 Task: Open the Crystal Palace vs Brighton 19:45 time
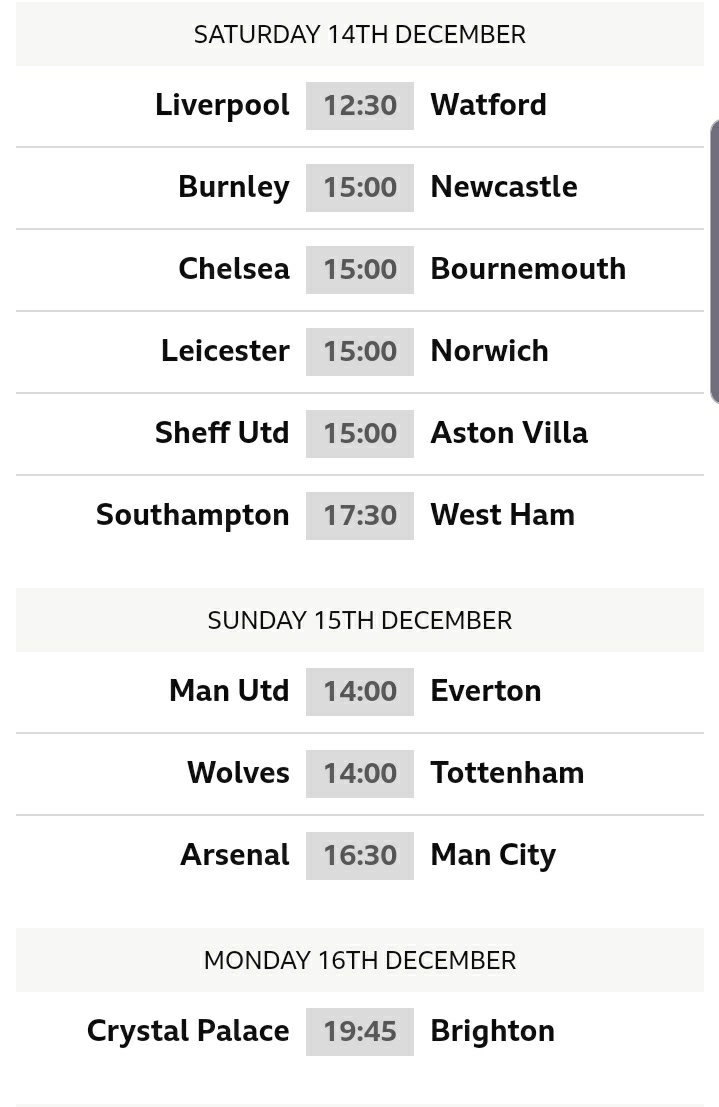coord(360,1031)
